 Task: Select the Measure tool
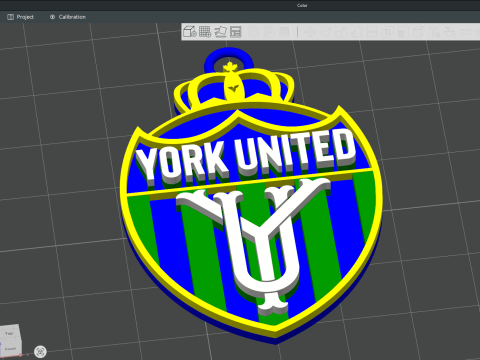click(x=465, y=32)
